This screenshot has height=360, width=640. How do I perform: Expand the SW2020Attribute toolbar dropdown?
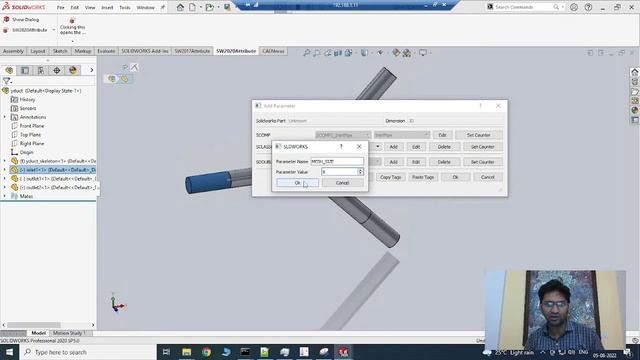pos(53,30)
